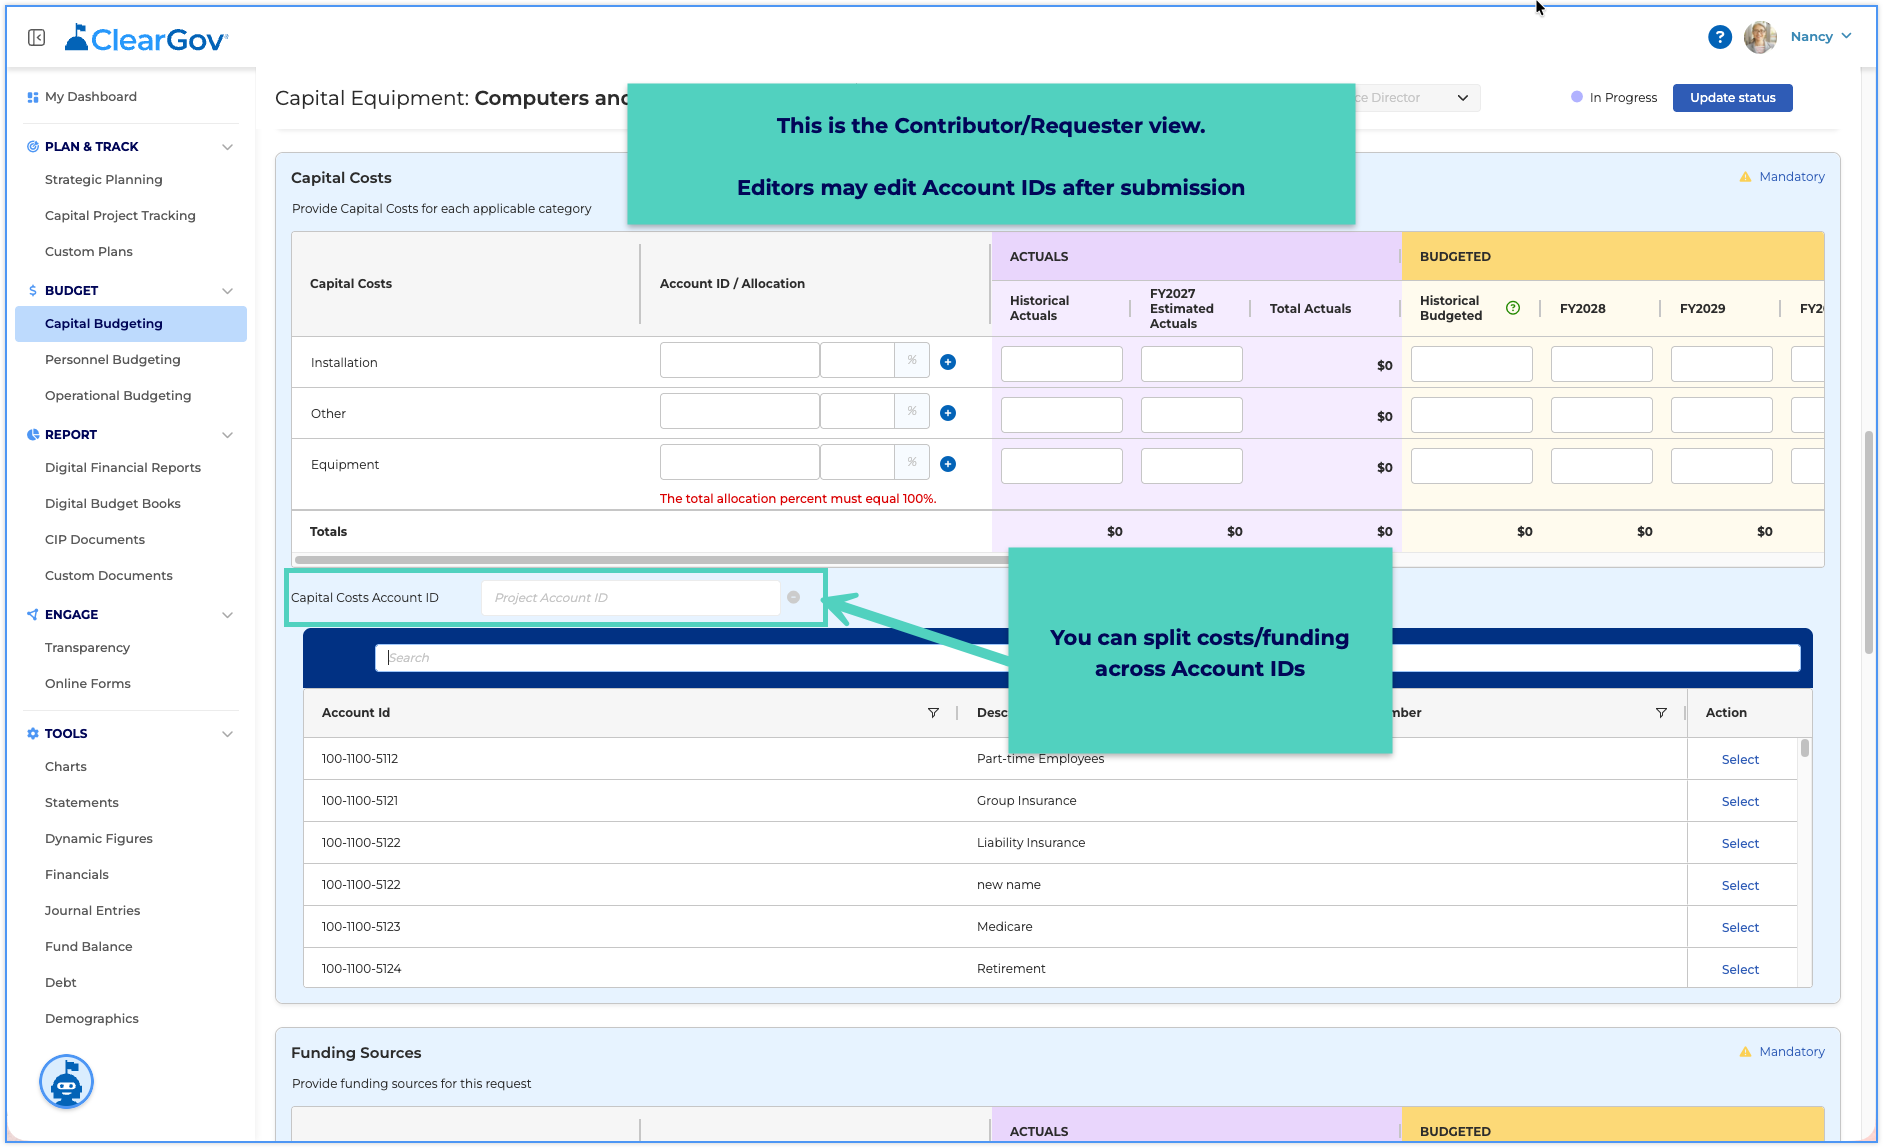The height and width of the screenshot is (1148, 1883).
Task: Open Charts tool
Action: tap(66, 767)
